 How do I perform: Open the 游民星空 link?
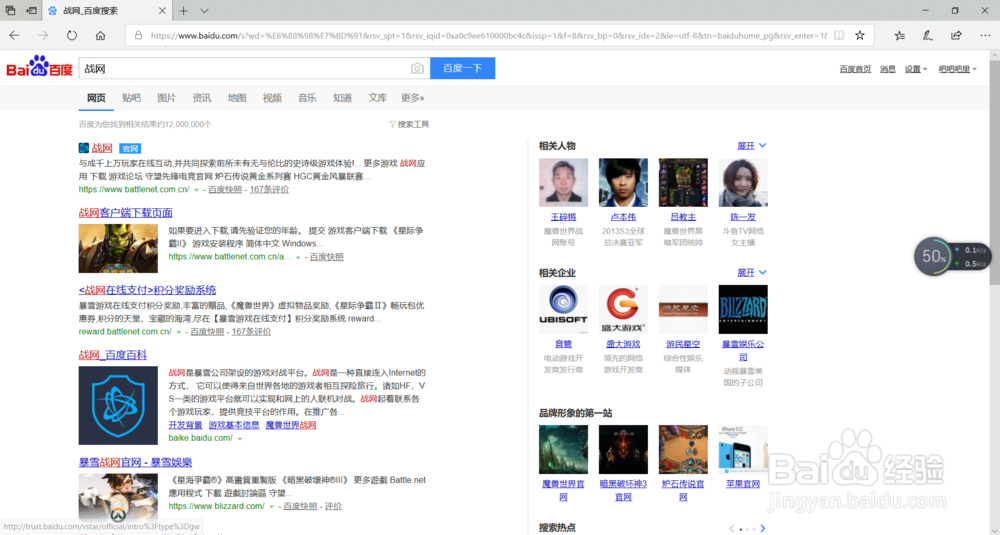[x=683, y=344]
